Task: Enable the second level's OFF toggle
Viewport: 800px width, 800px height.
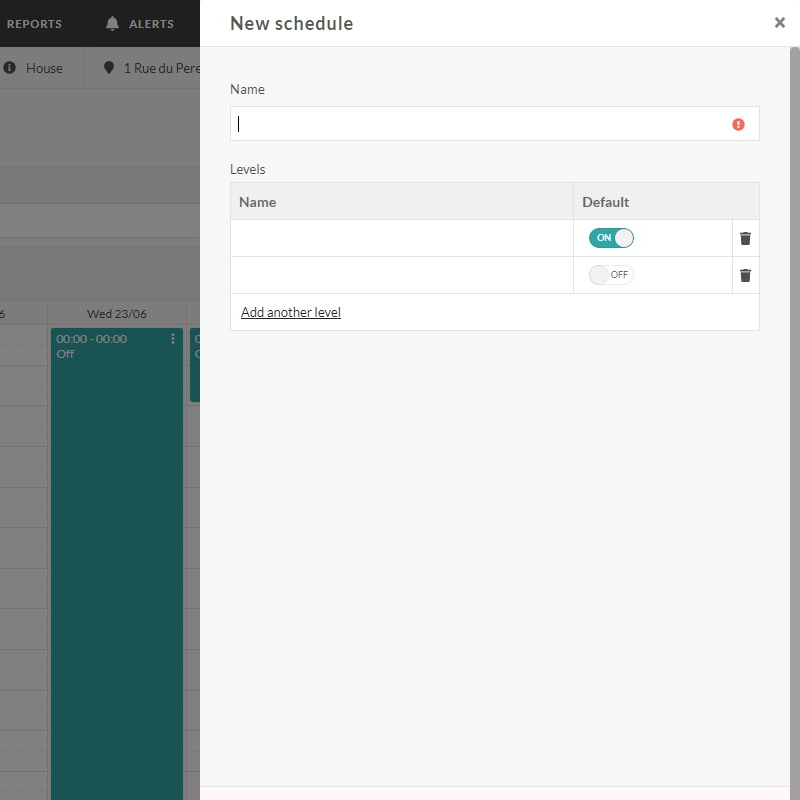Action: 610,274
